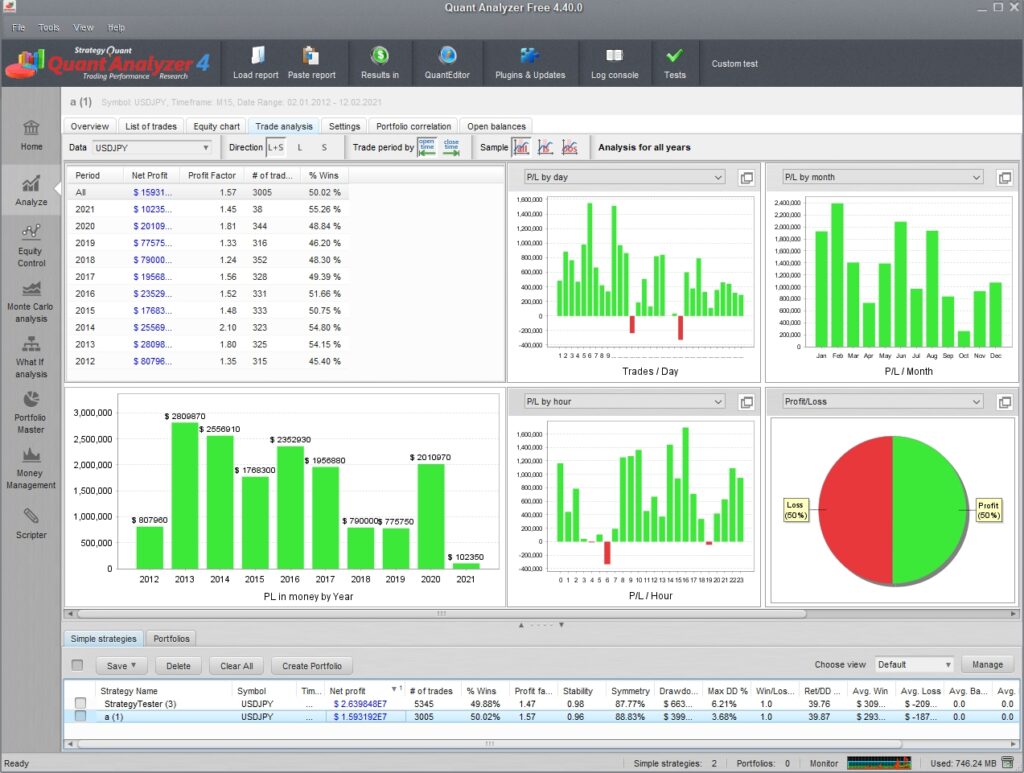Click the Clear All button
Screen dimensions: 1024x773
pos(236,666)
